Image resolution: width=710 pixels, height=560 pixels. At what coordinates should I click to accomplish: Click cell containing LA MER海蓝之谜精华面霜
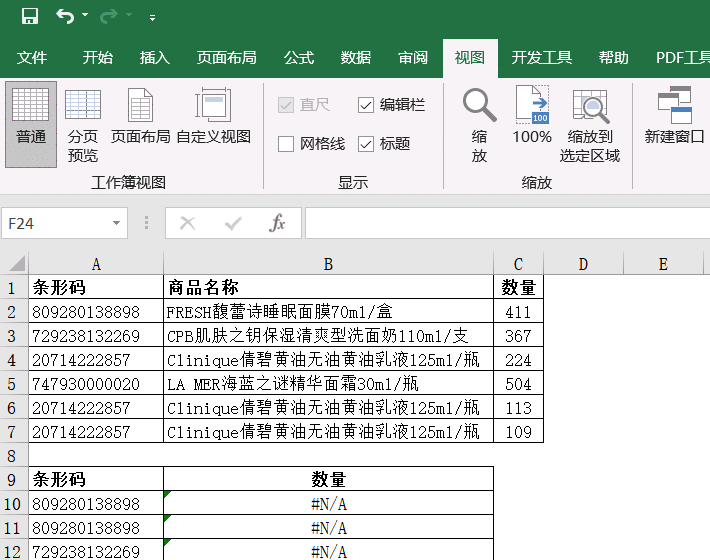click(x=328, y=384)
